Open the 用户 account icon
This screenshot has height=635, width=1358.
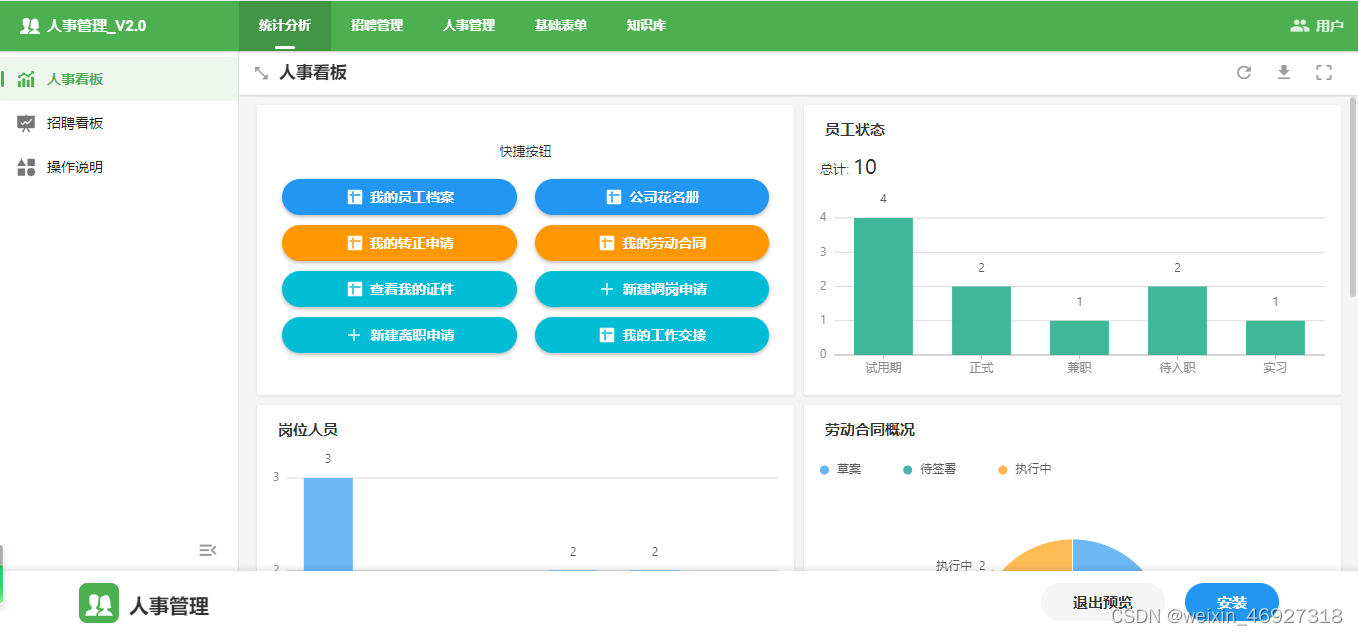[x=1299, y=26]
